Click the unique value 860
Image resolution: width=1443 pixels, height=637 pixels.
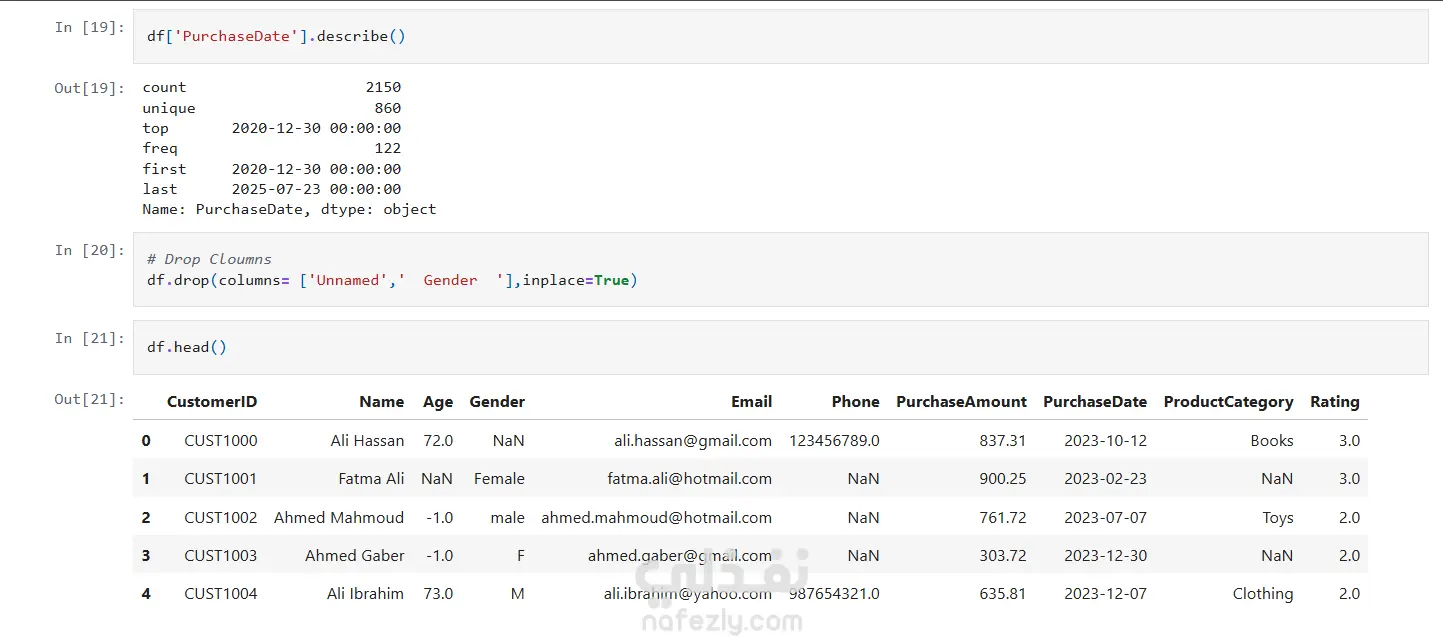pyautogui.click(x=388, y=108)
